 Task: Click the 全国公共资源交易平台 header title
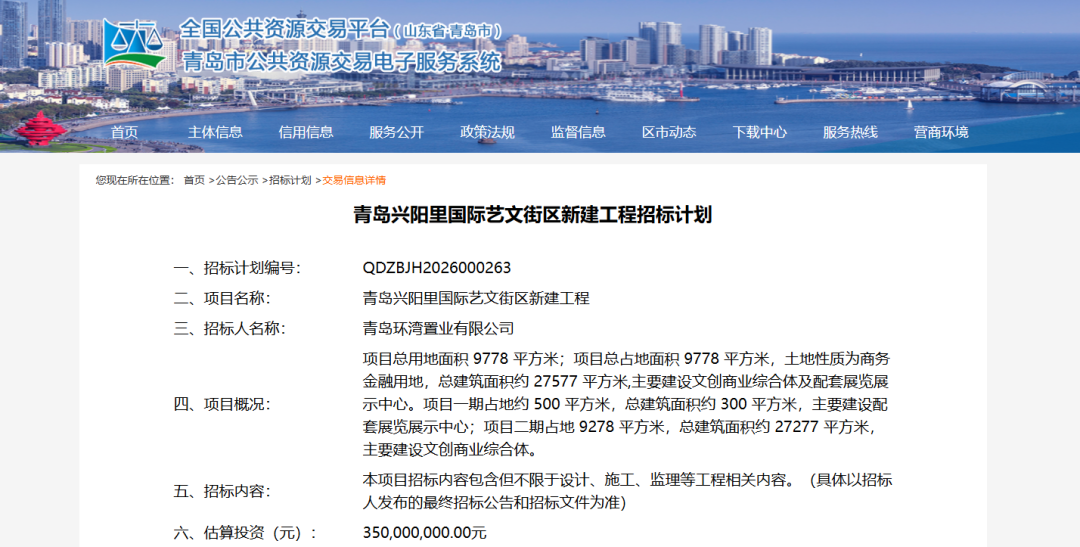284,30
